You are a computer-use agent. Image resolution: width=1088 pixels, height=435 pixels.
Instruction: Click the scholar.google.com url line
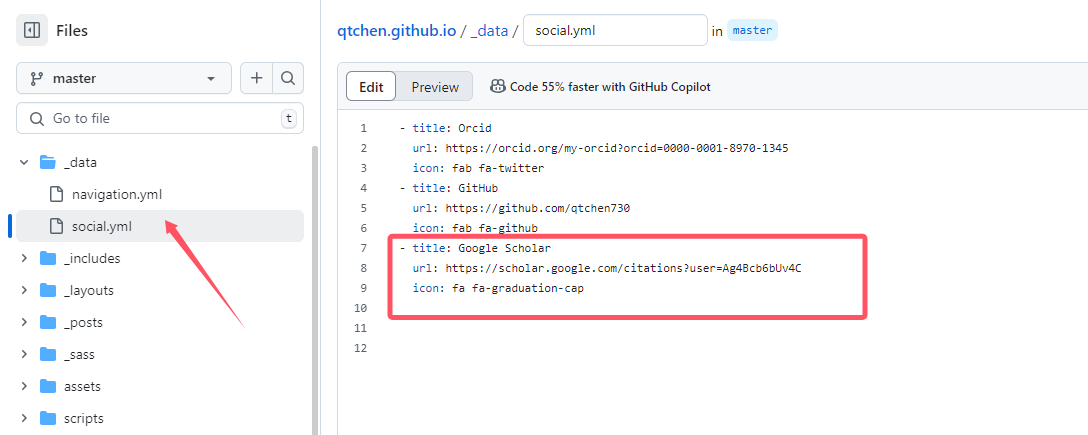(607, 268)
